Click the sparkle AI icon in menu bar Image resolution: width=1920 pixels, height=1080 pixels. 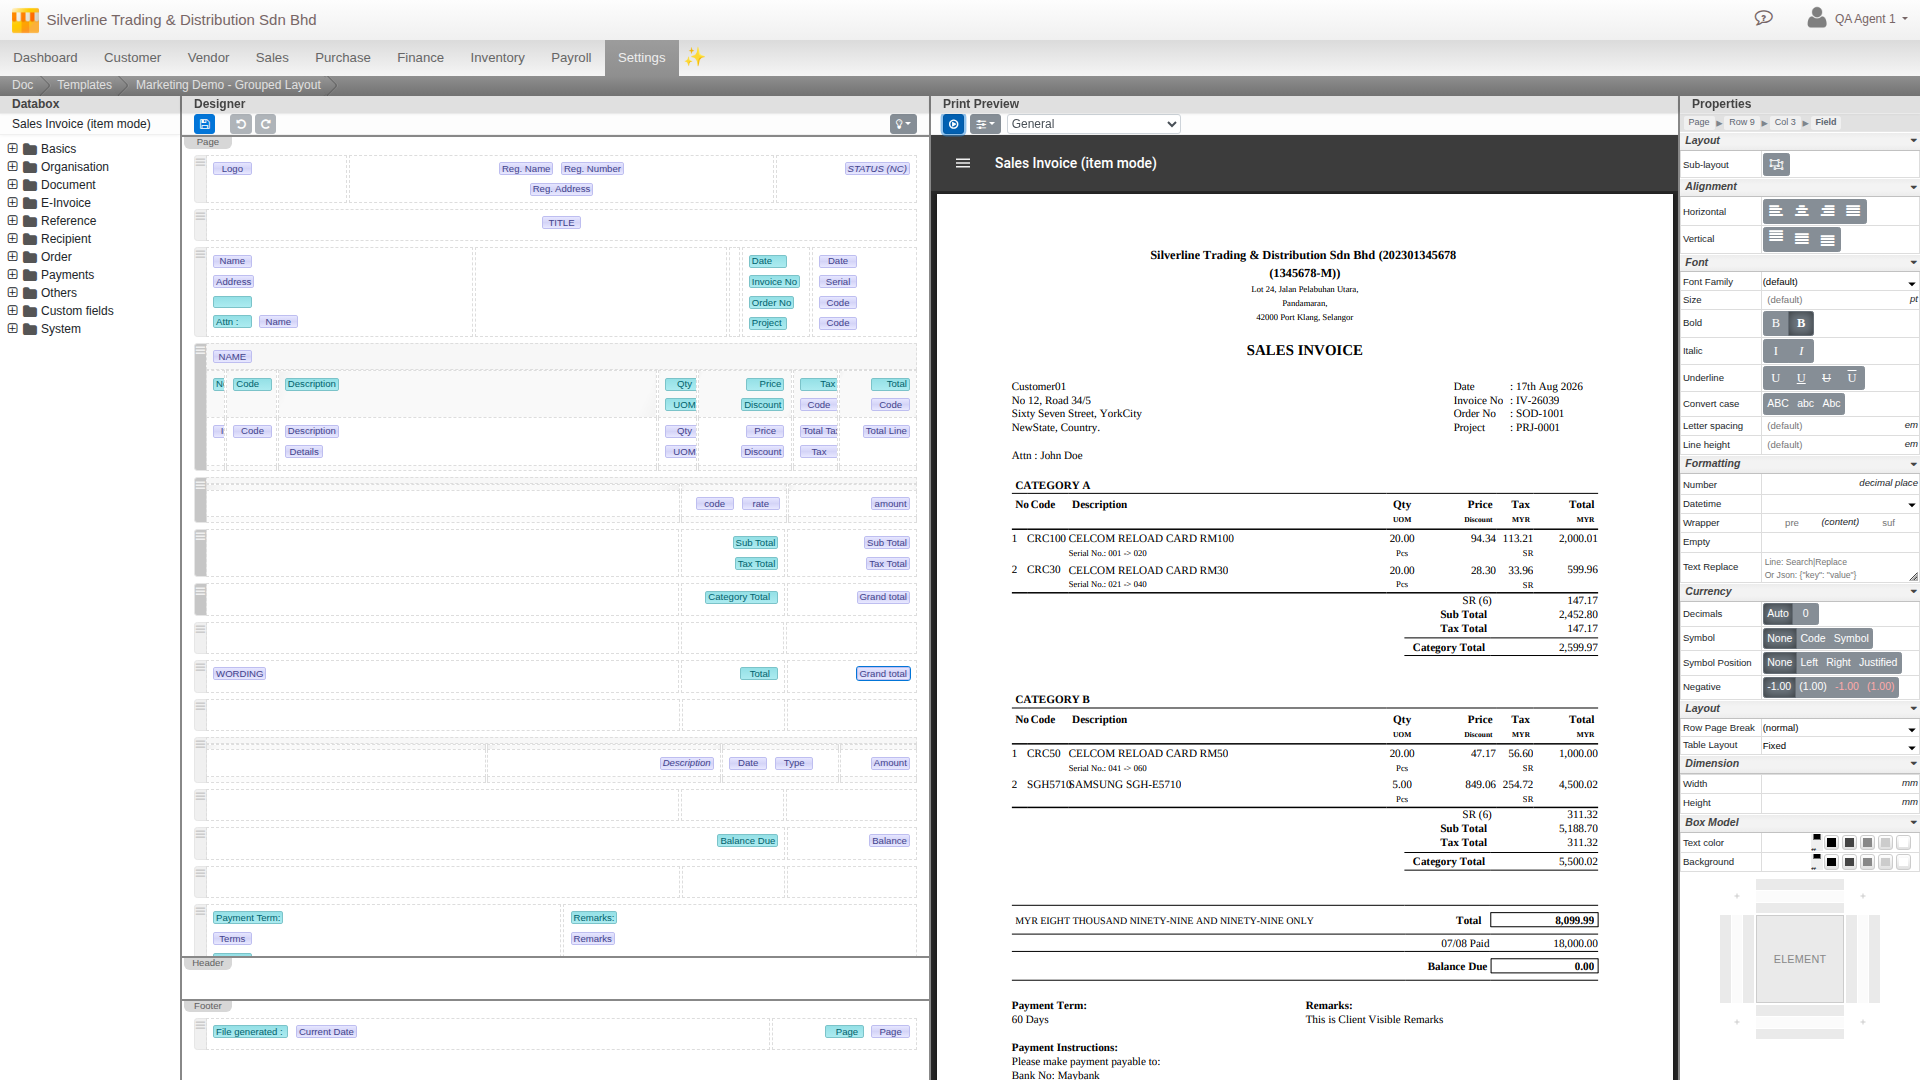point(694,57)
